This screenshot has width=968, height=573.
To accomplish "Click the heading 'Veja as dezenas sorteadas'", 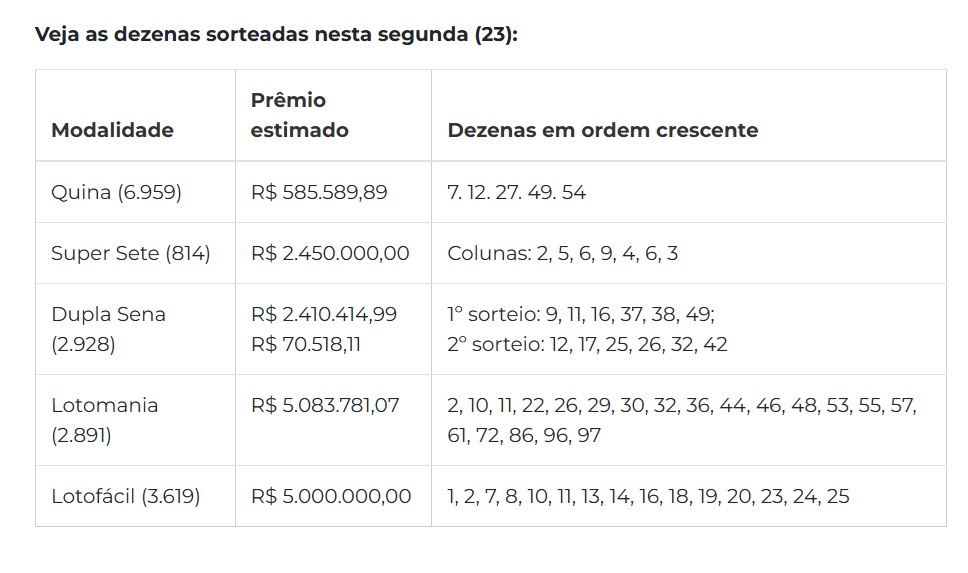I will (x=276, y=34).
